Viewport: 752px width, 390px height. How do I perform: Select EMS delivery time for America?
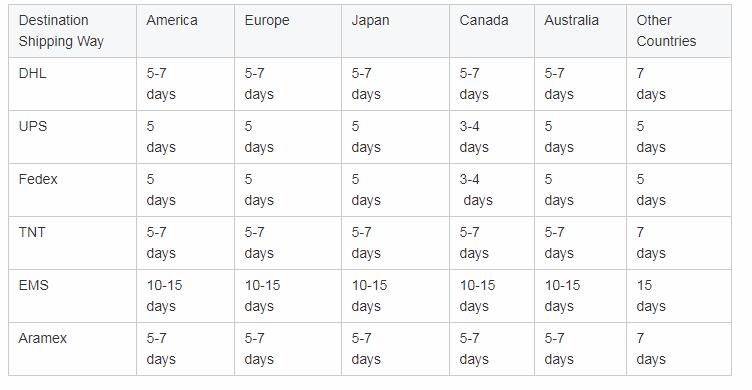[x=186, y=296]
